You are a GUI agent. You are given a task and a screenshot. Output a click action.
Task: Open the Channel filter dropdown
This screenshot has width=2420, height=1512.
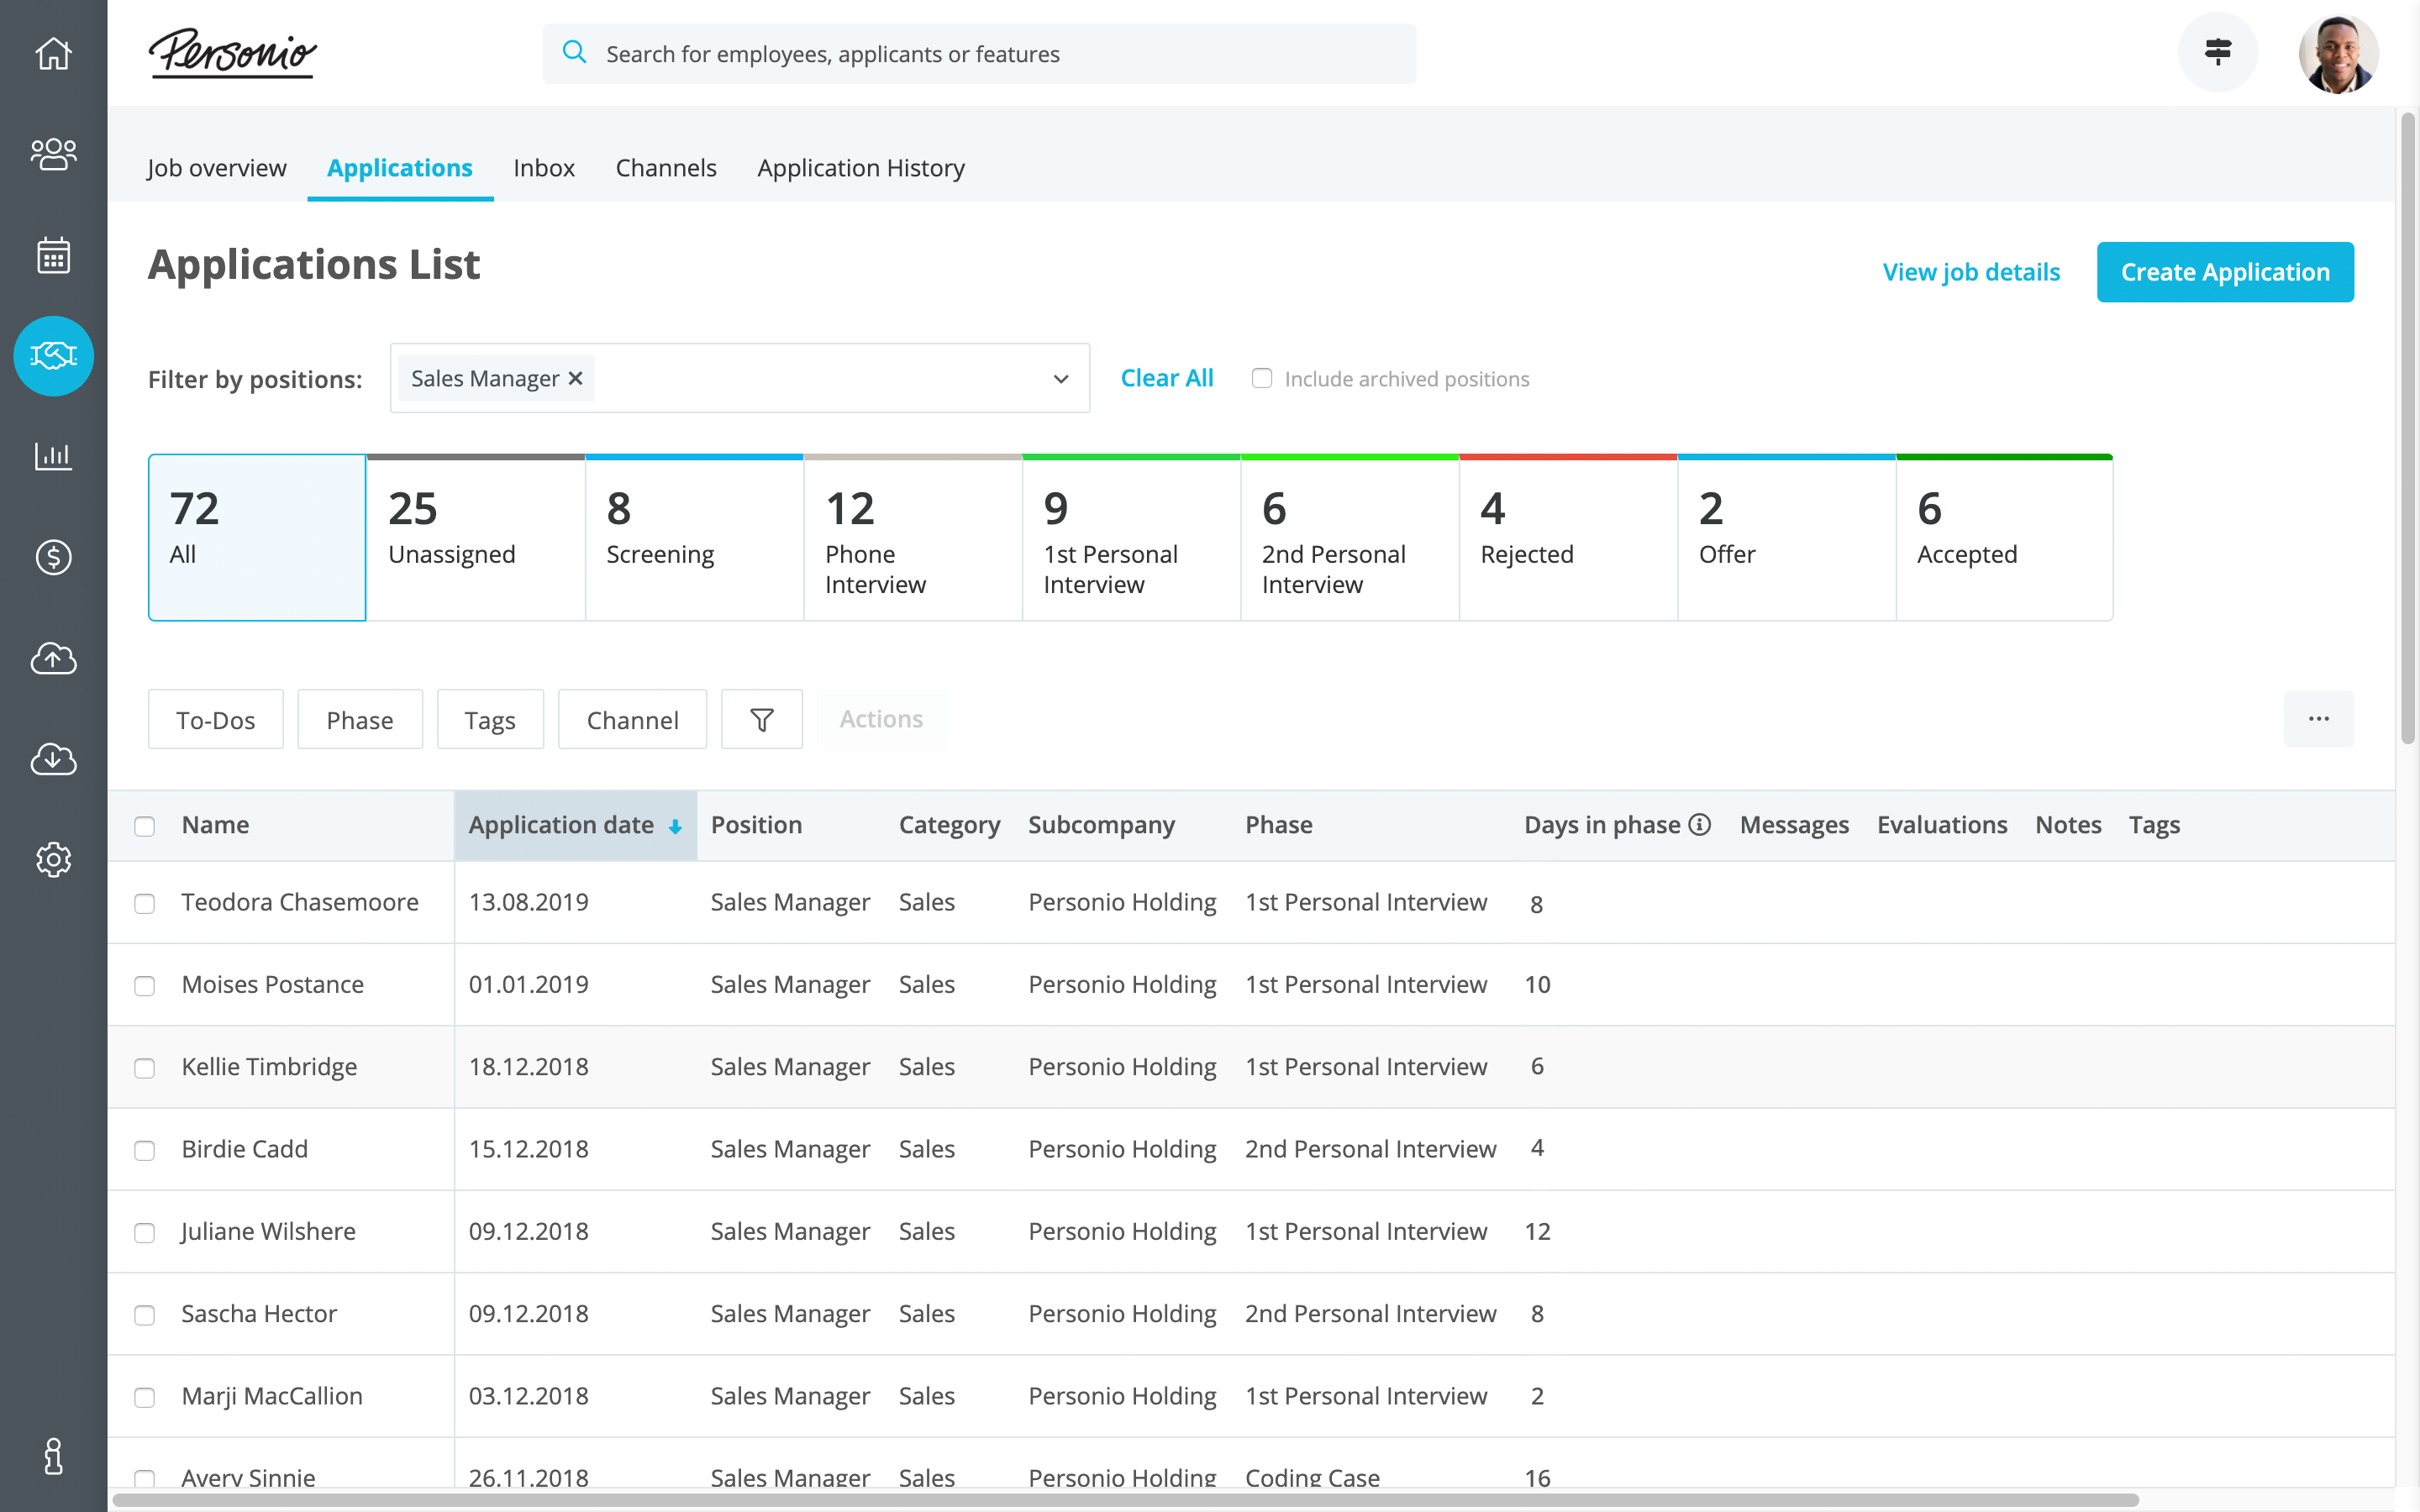(632, 719)
